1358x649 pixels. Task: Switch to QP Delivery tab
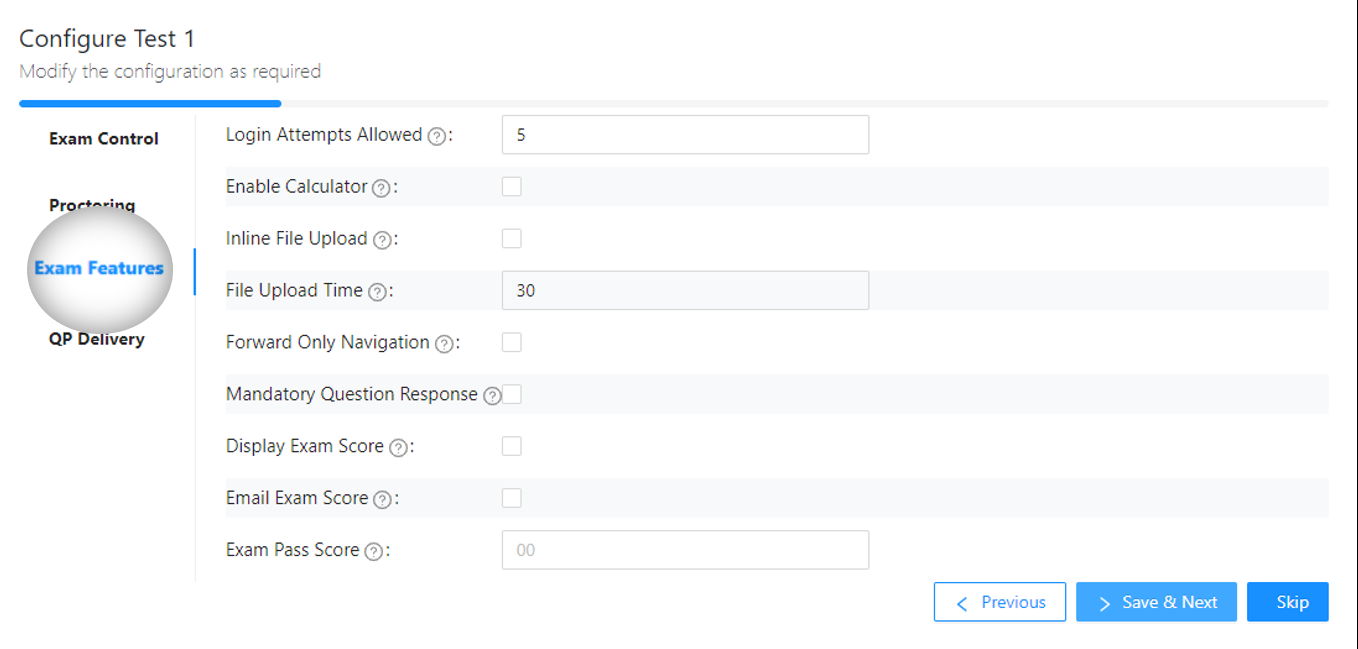[97, 339]
